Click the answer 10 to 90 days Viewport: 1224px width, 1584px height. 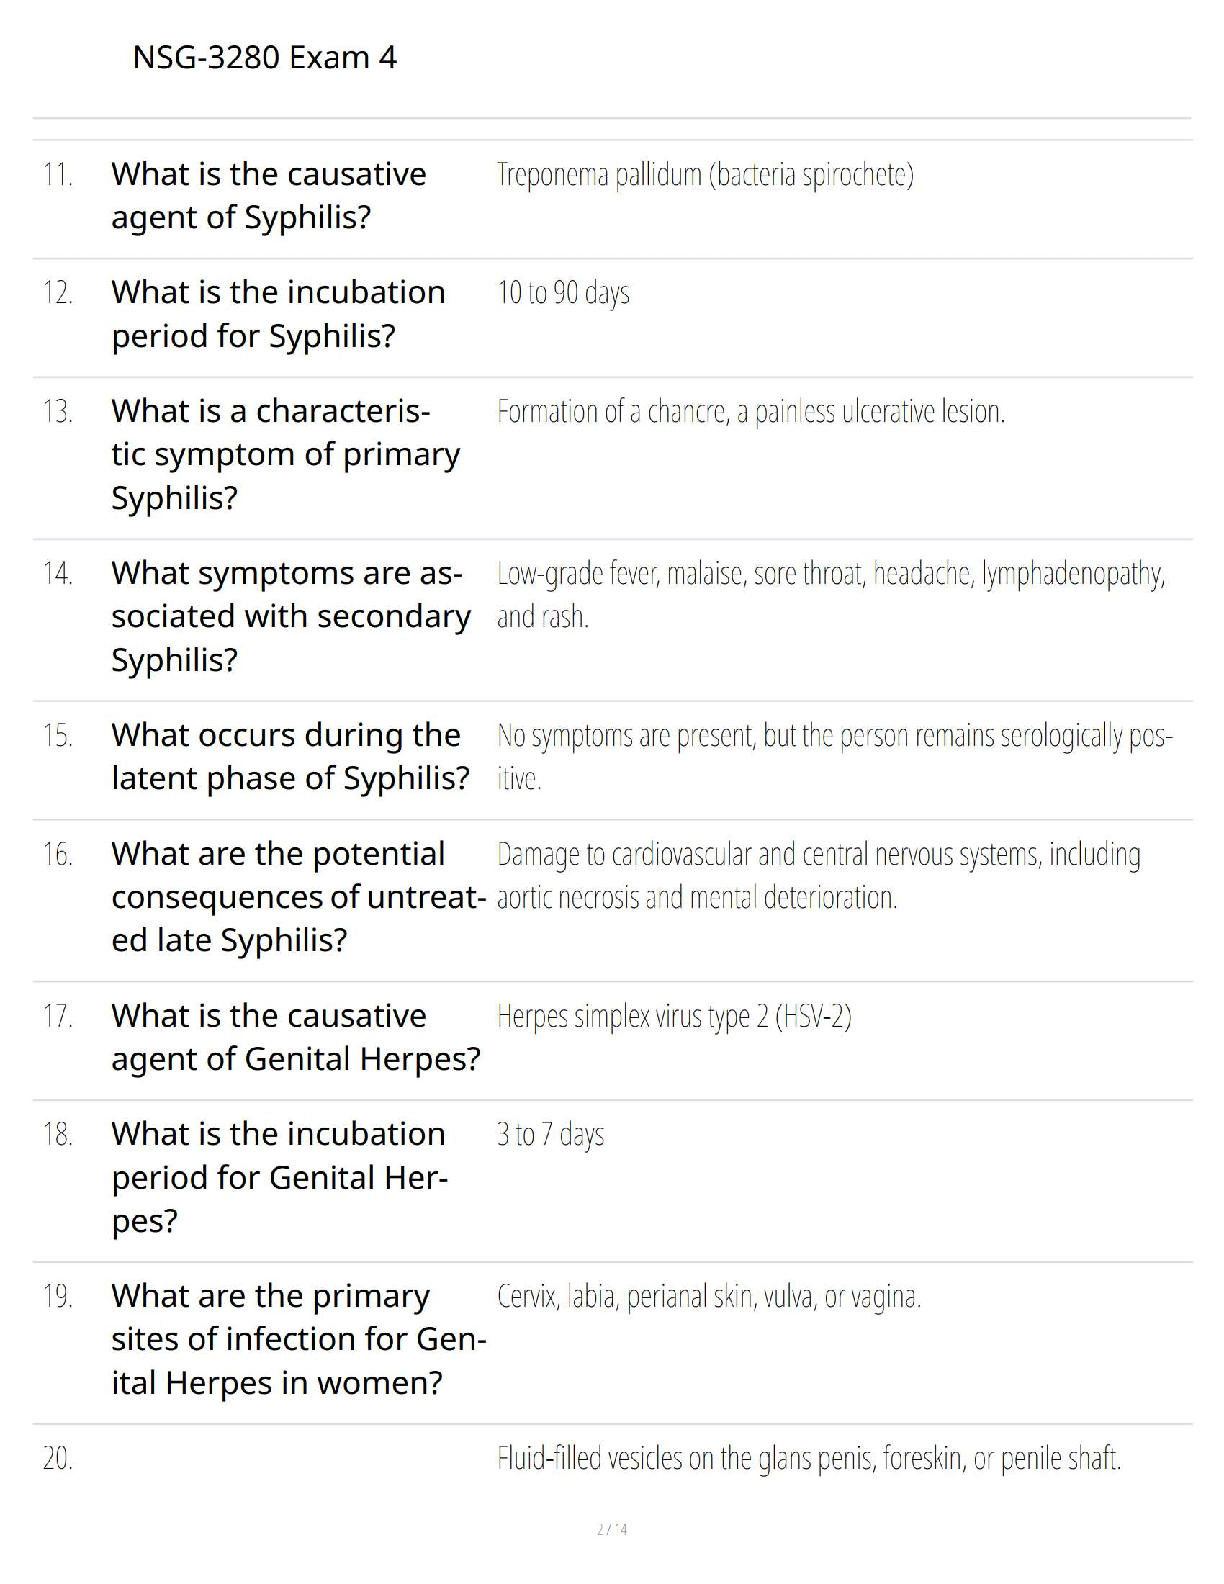[x=563, y=293]
